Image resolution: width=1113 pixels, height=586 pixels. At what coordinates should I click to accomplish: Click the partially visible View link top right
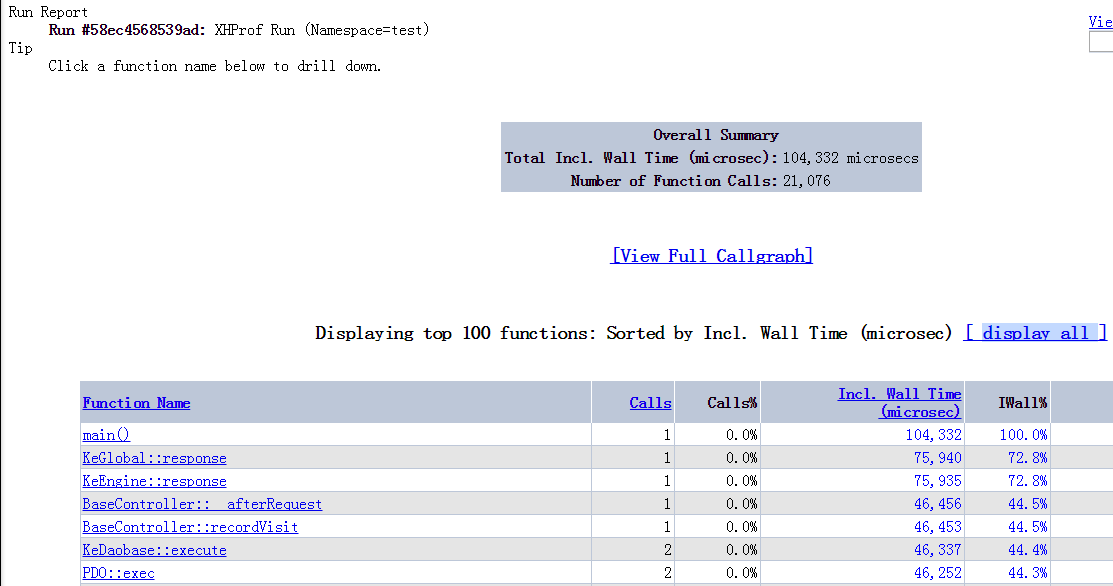pyautogui.click(x=1100, y=22)
